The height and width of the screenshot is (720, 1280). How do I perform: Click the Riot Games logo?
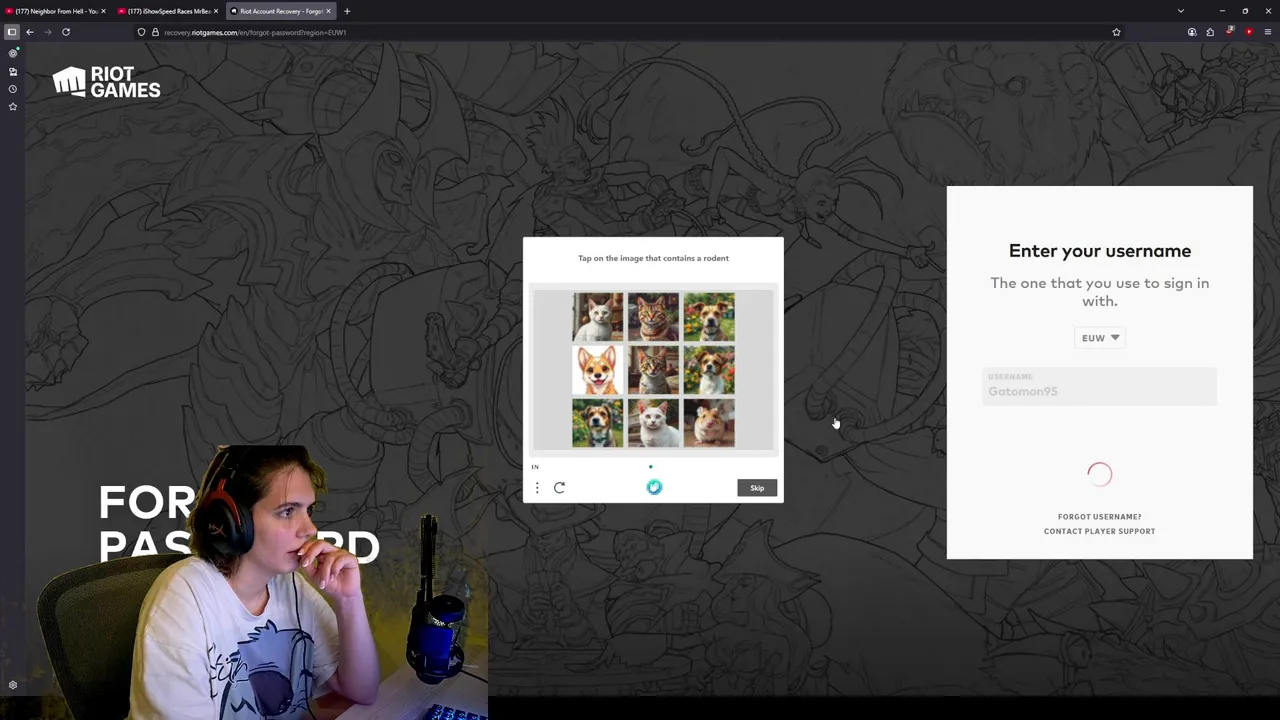pos(106,82)
